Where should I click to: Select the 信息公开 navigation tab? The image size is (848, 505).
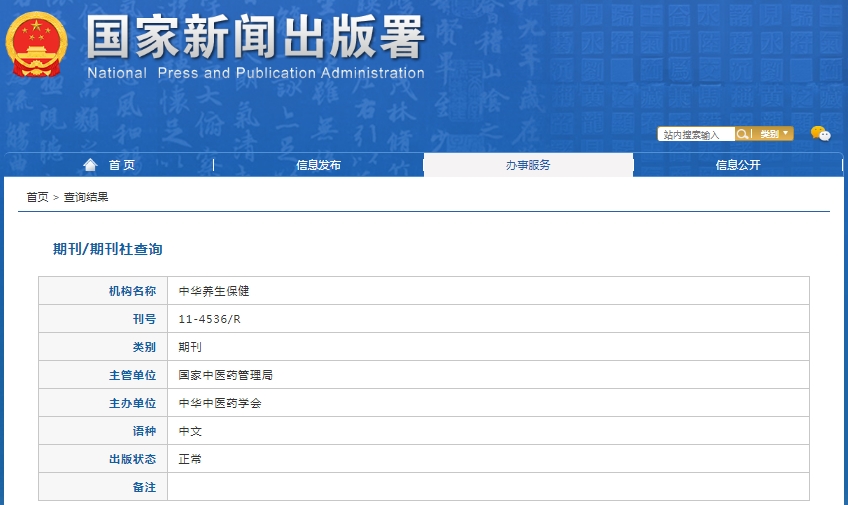coord(738,165)
